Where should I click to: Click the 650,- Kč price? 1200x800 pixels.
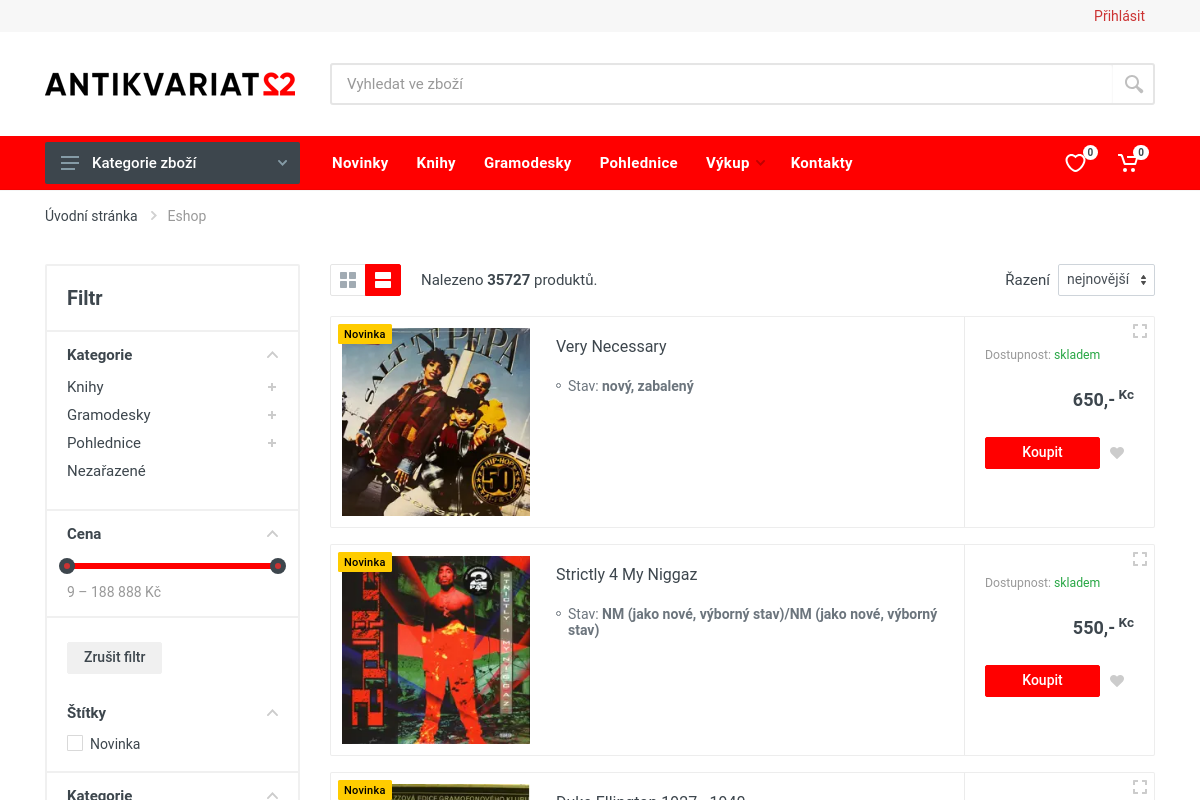[x=1103, y=398]
